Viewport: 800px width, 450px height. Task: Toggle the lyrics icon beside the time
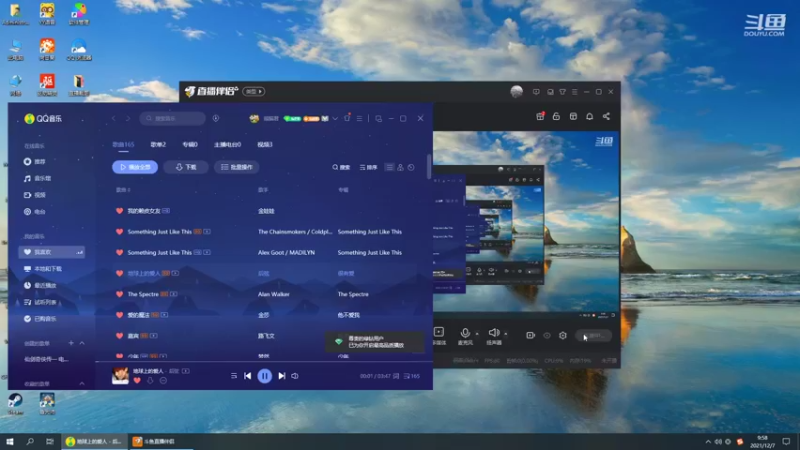click(396, 376)
